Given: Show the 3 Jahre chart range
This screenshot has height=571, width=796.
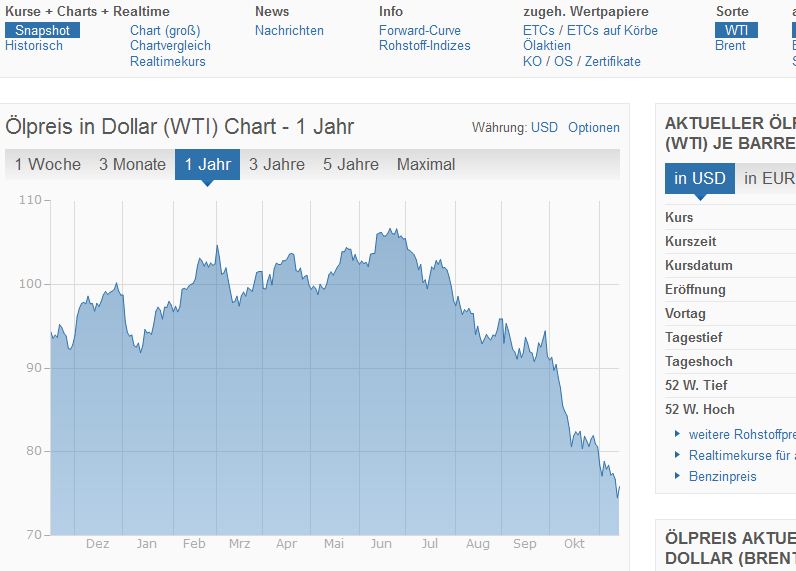Looking at the screenshot, I should click(277, 165).
